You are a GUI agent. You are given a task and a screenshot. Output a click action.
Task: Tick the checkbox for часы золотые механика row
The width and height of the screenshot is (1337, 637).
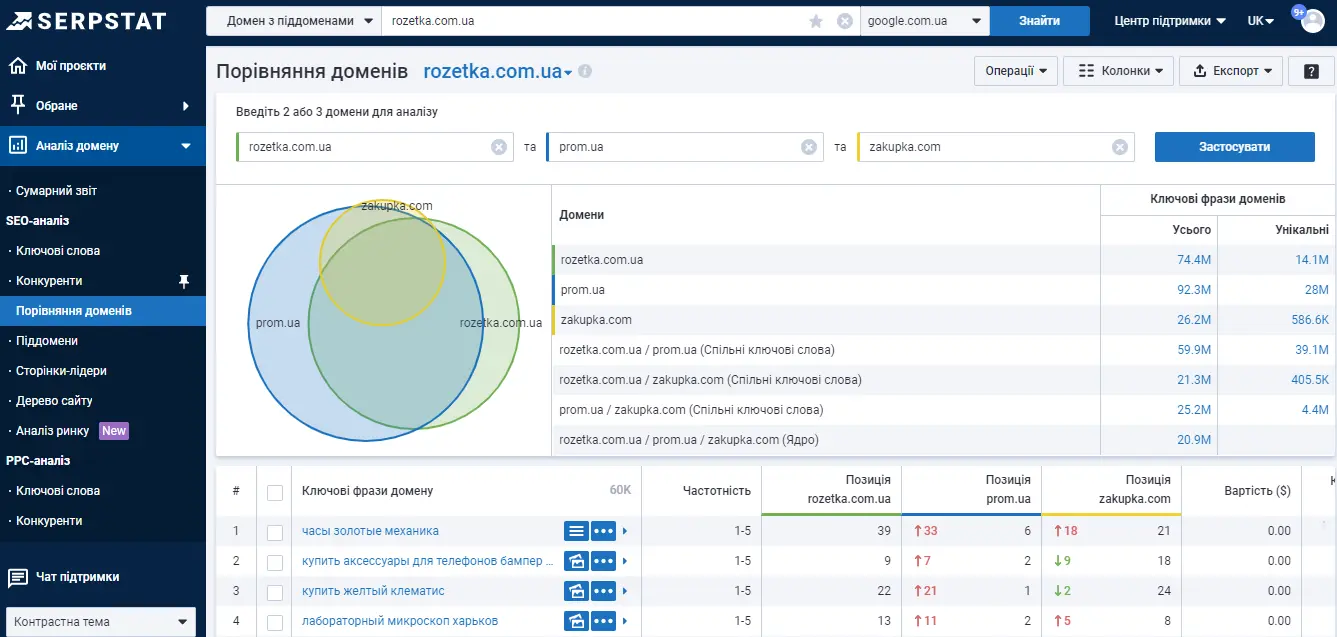(x=275, y=532)
